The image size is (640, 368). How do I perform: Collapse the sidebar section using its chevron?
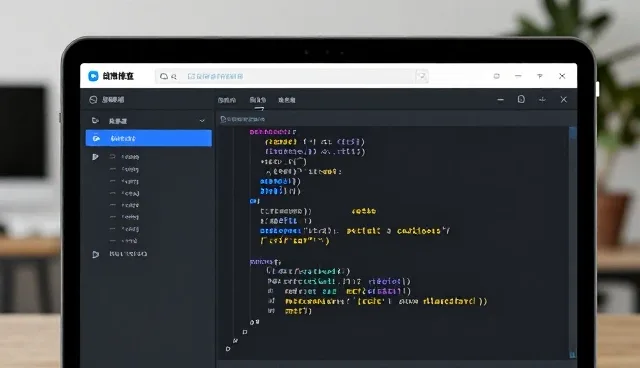[x=202, y=121]
